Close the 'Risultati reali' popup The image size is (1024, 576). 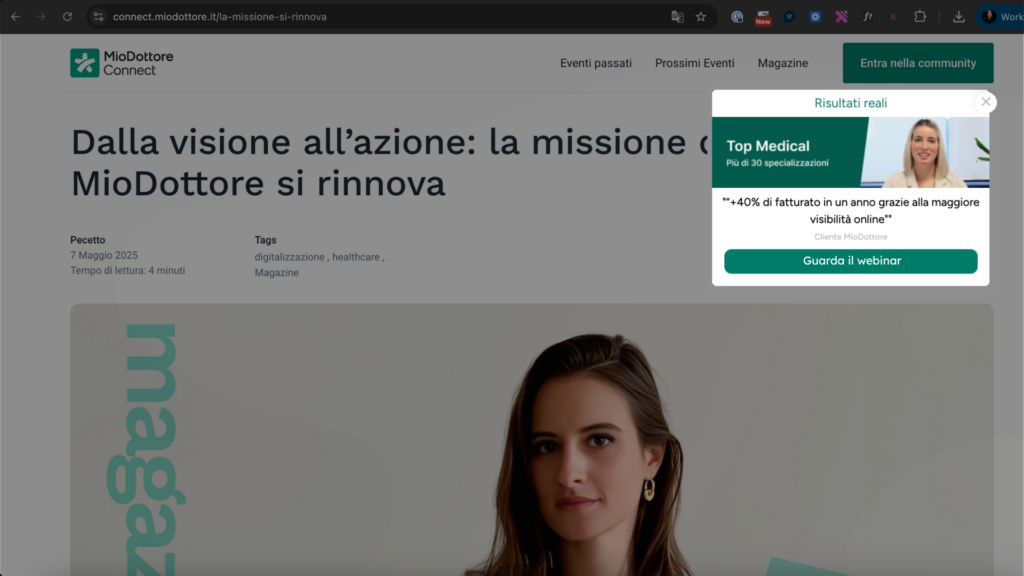tap(985, 101)
